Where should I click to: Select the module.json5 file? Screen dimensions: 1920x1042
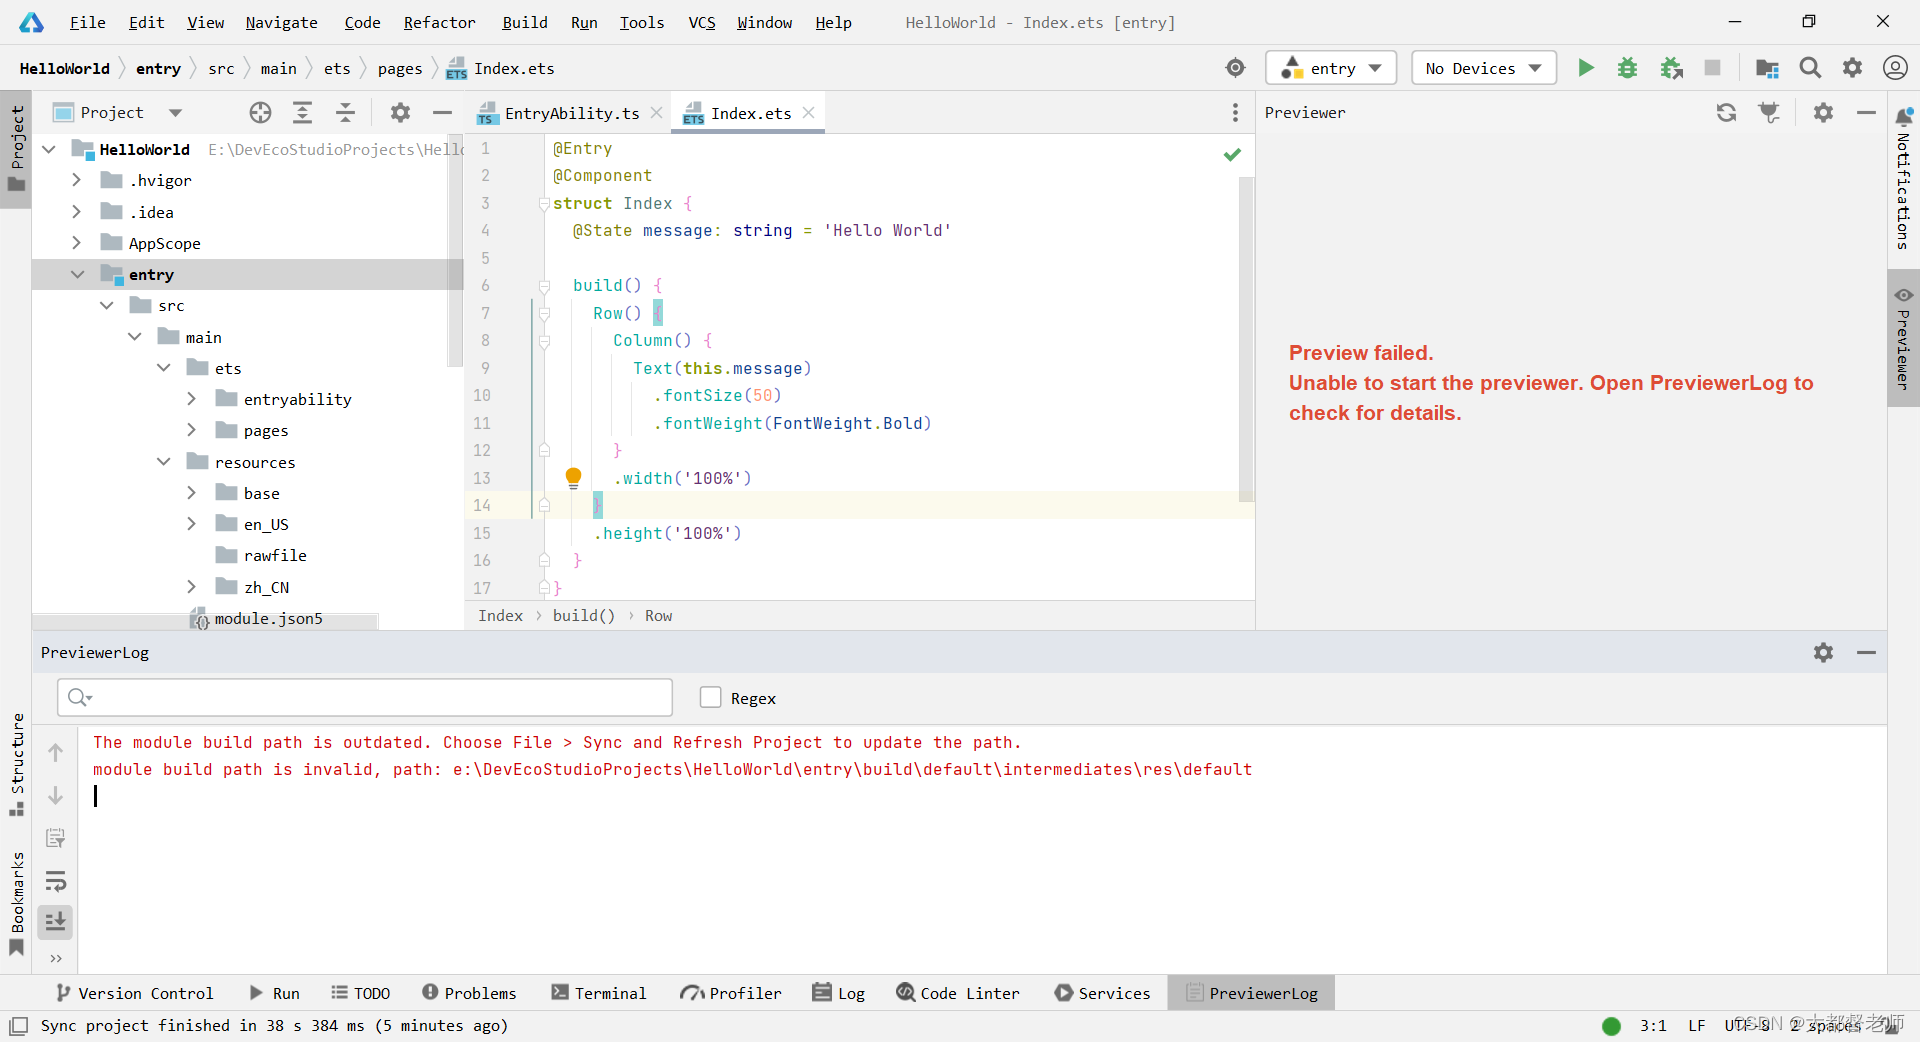pos(268,619)
